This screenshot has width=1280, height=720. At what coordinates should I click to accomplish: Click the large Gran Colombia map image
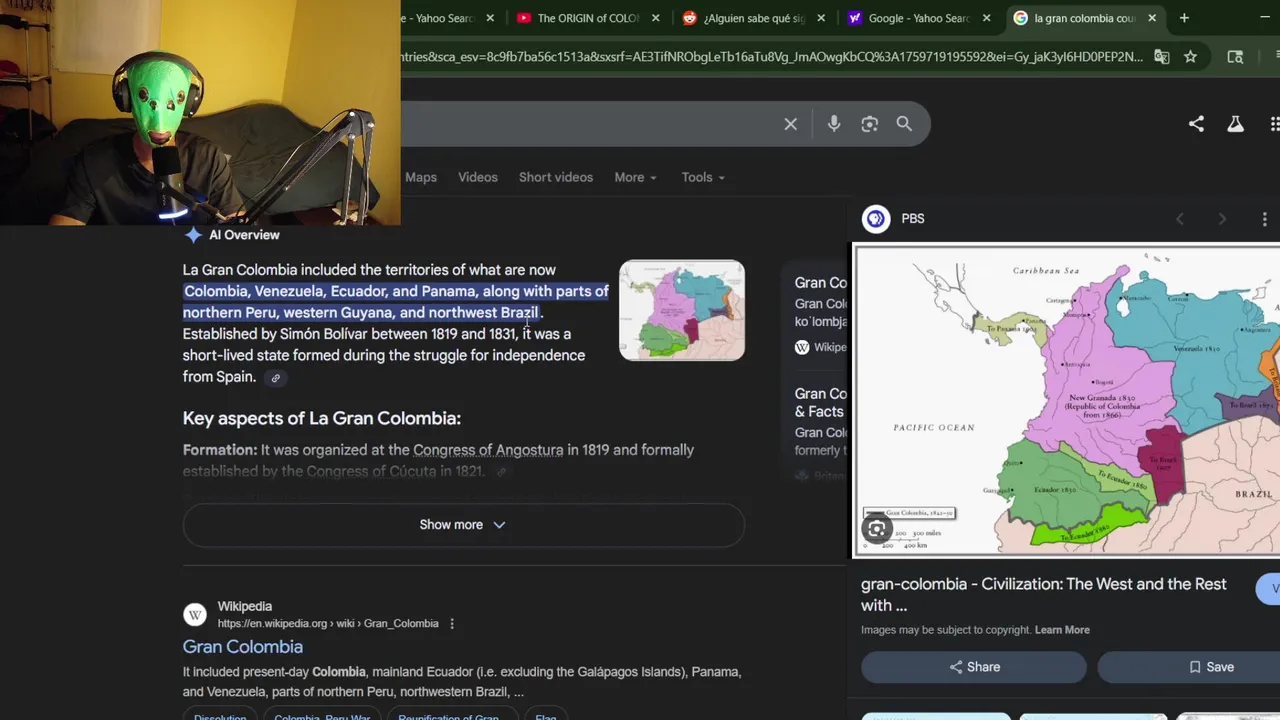pyautogui.click(x=1066, y=400)
